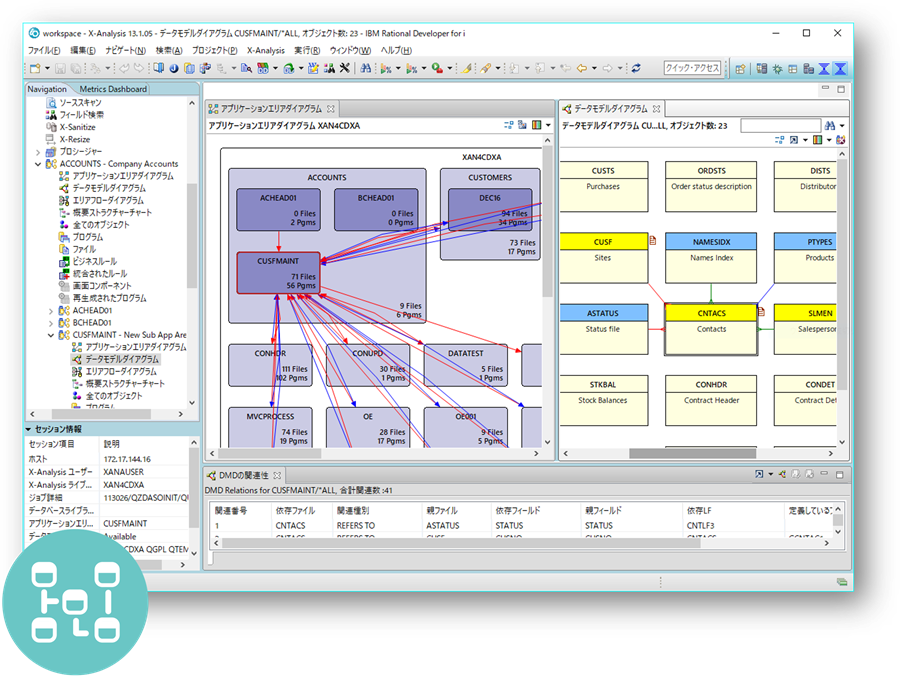Close the データモデルダイアグラム editor tab
The width and height of the screenshot is (900, 676).
tap(657, 108)
